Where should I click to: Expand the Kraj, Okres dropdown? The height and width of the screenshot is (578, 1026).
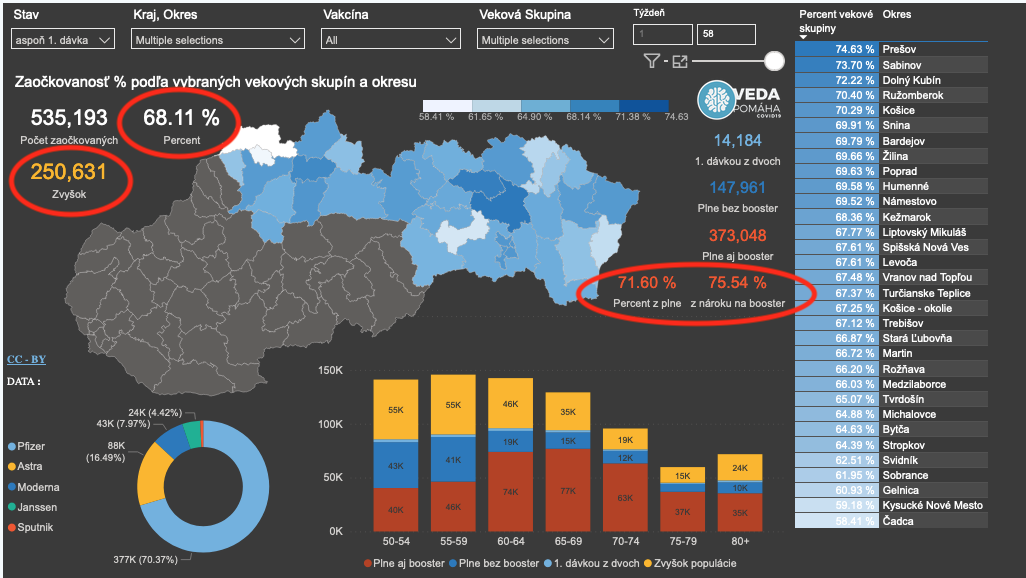(x=218, y=40)
